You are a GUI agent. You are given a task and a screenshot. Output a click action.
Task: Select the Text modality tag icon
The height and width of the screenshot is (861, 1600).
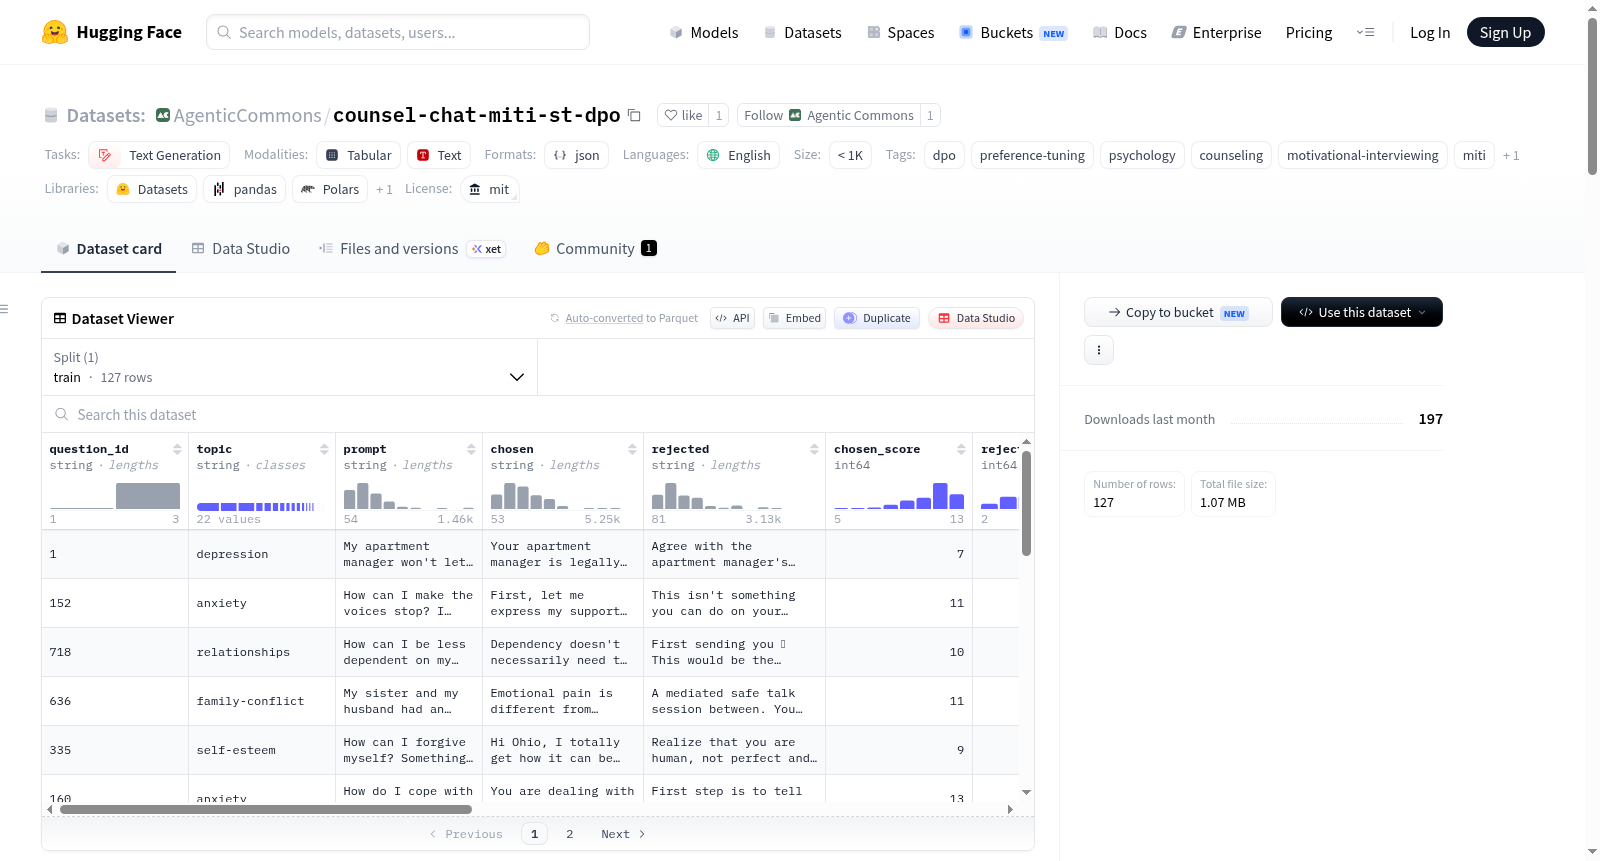(x=423, y=155)
